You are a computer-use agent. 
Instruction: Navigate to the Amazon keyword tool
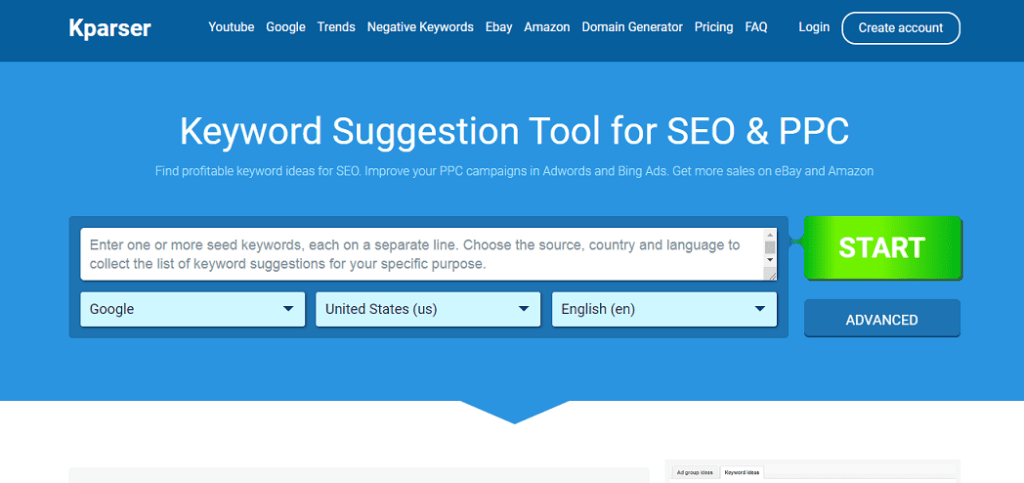pos(546,27)
